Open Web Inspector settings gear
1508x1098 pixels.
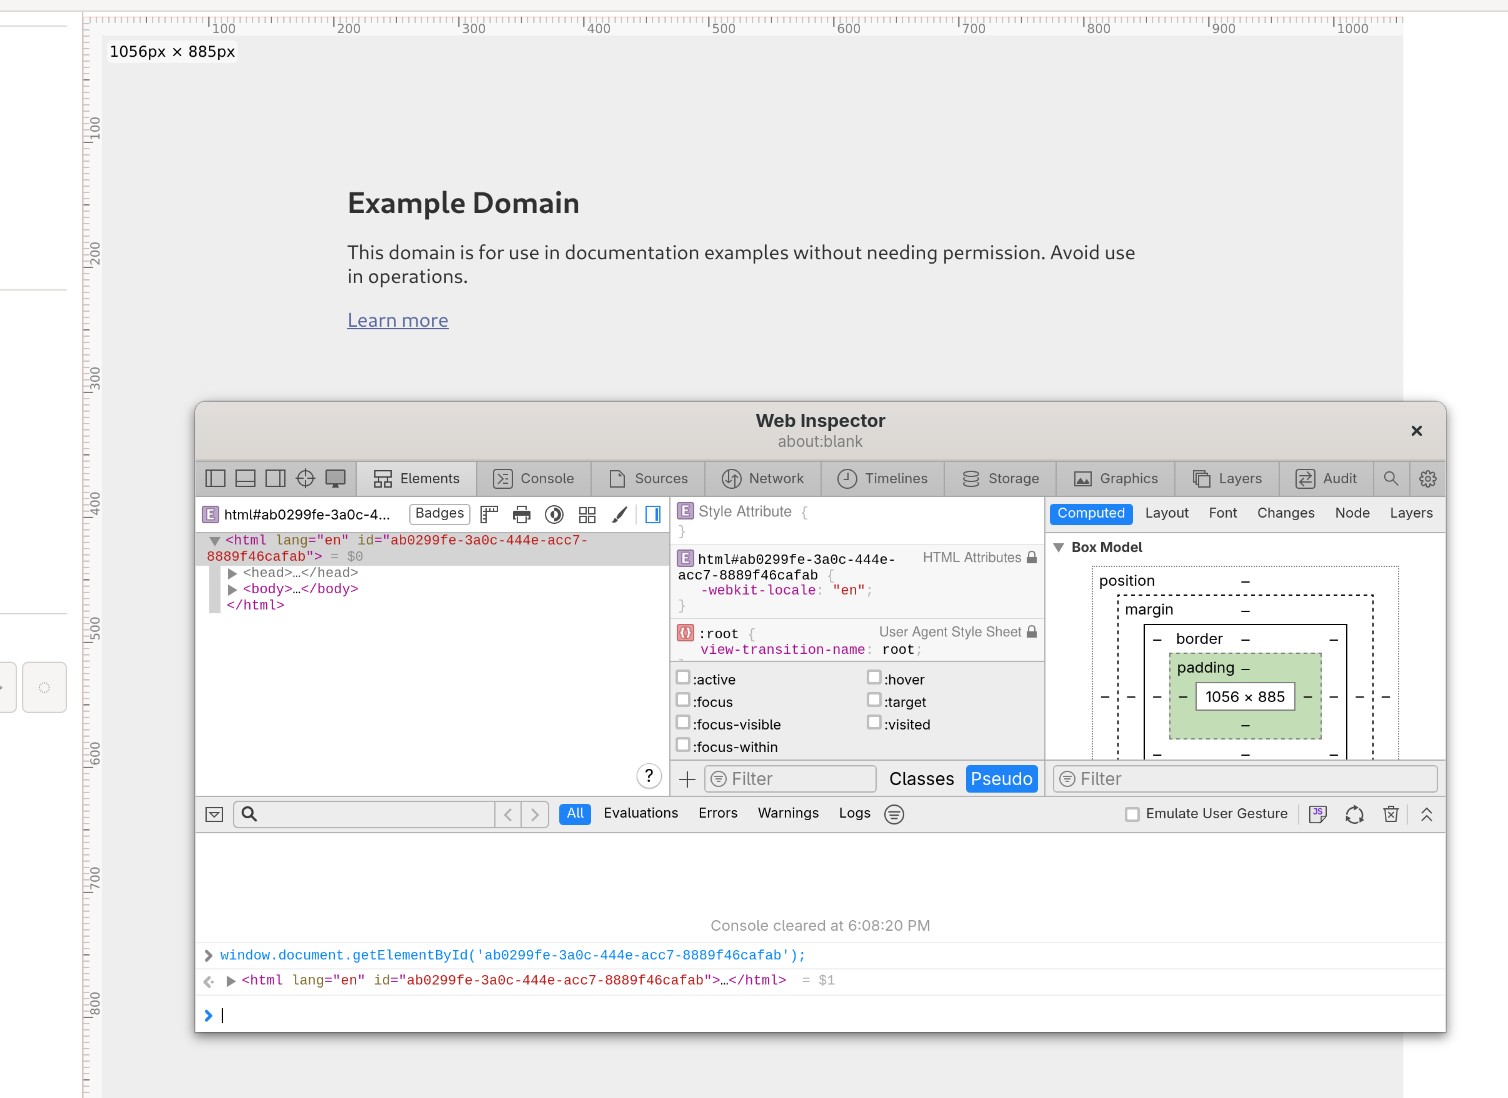pos(1428,479)
